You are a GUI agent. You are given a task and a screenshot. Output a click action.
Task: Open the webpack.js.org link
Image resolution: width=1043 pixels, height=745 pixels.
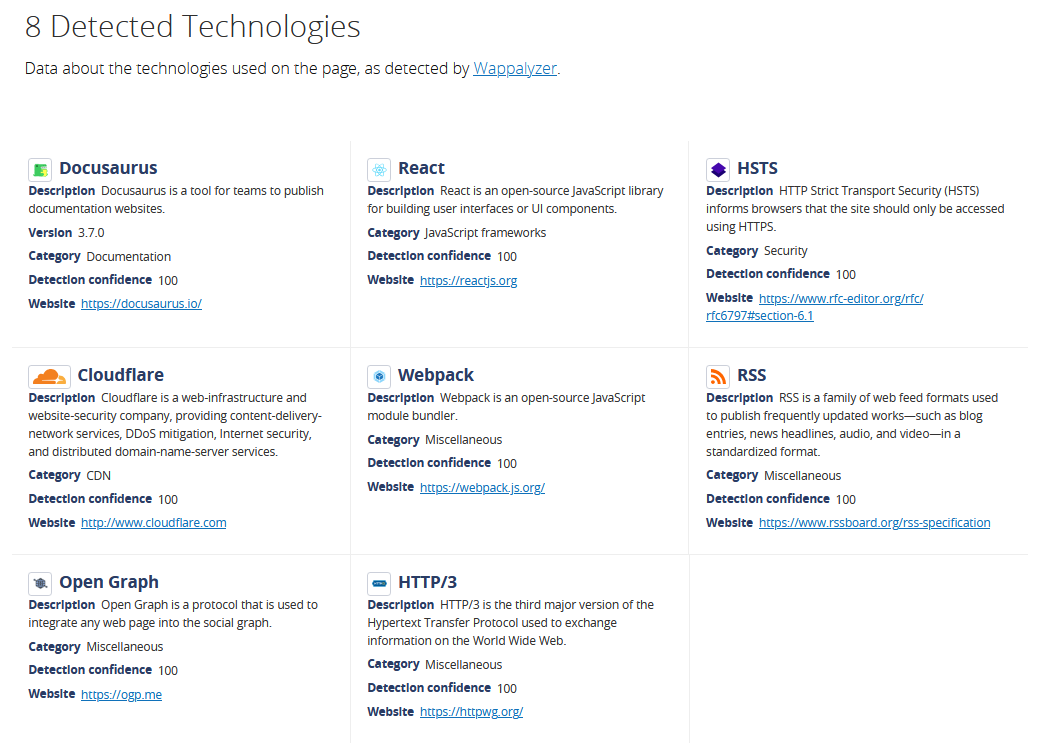482,488
